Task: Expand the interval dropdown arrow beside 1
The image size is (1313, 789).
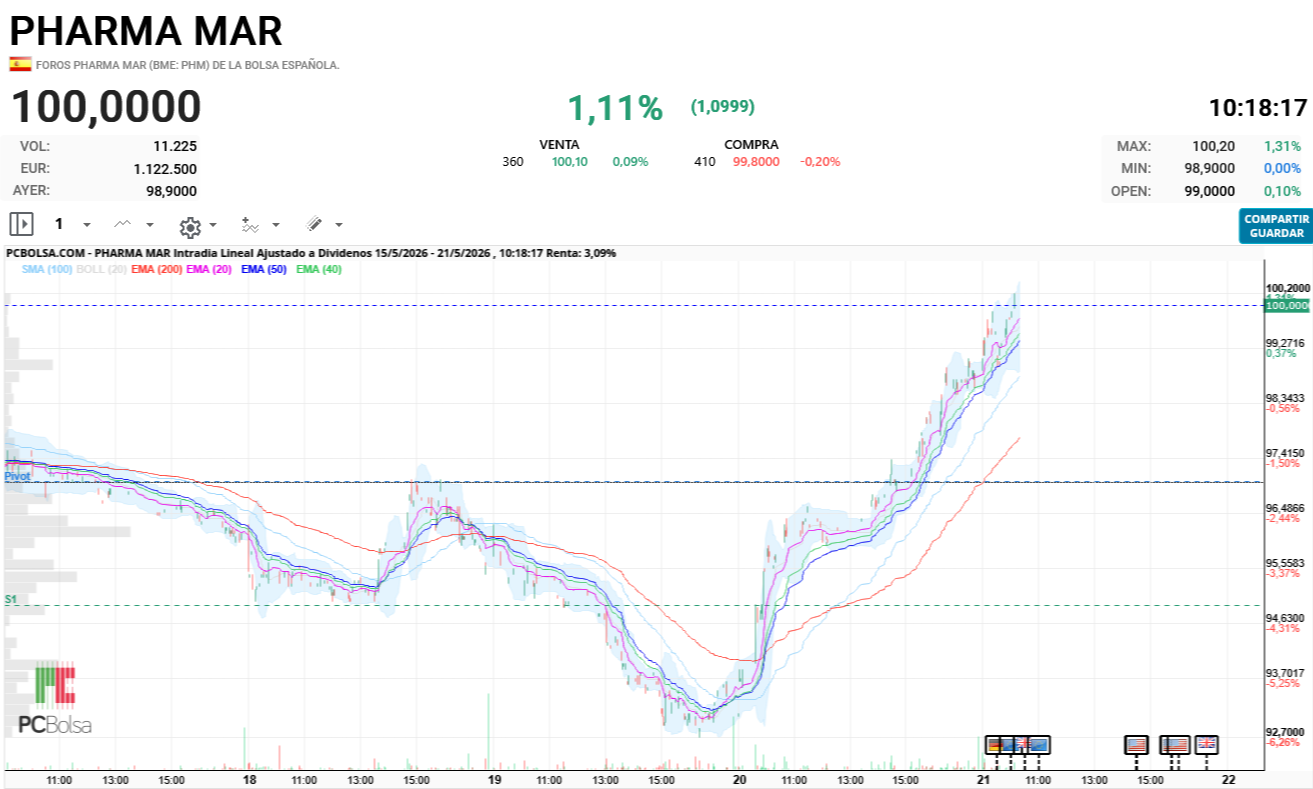Action: 87,225
